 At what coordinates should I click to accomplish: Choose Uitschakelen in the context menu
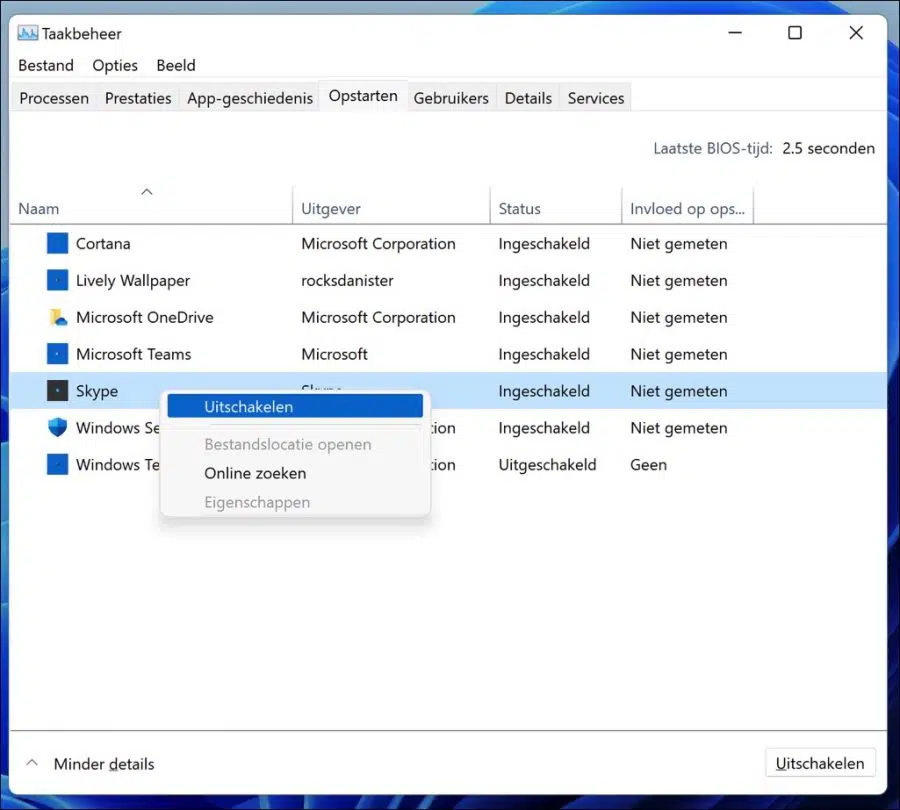pos(295,406)
